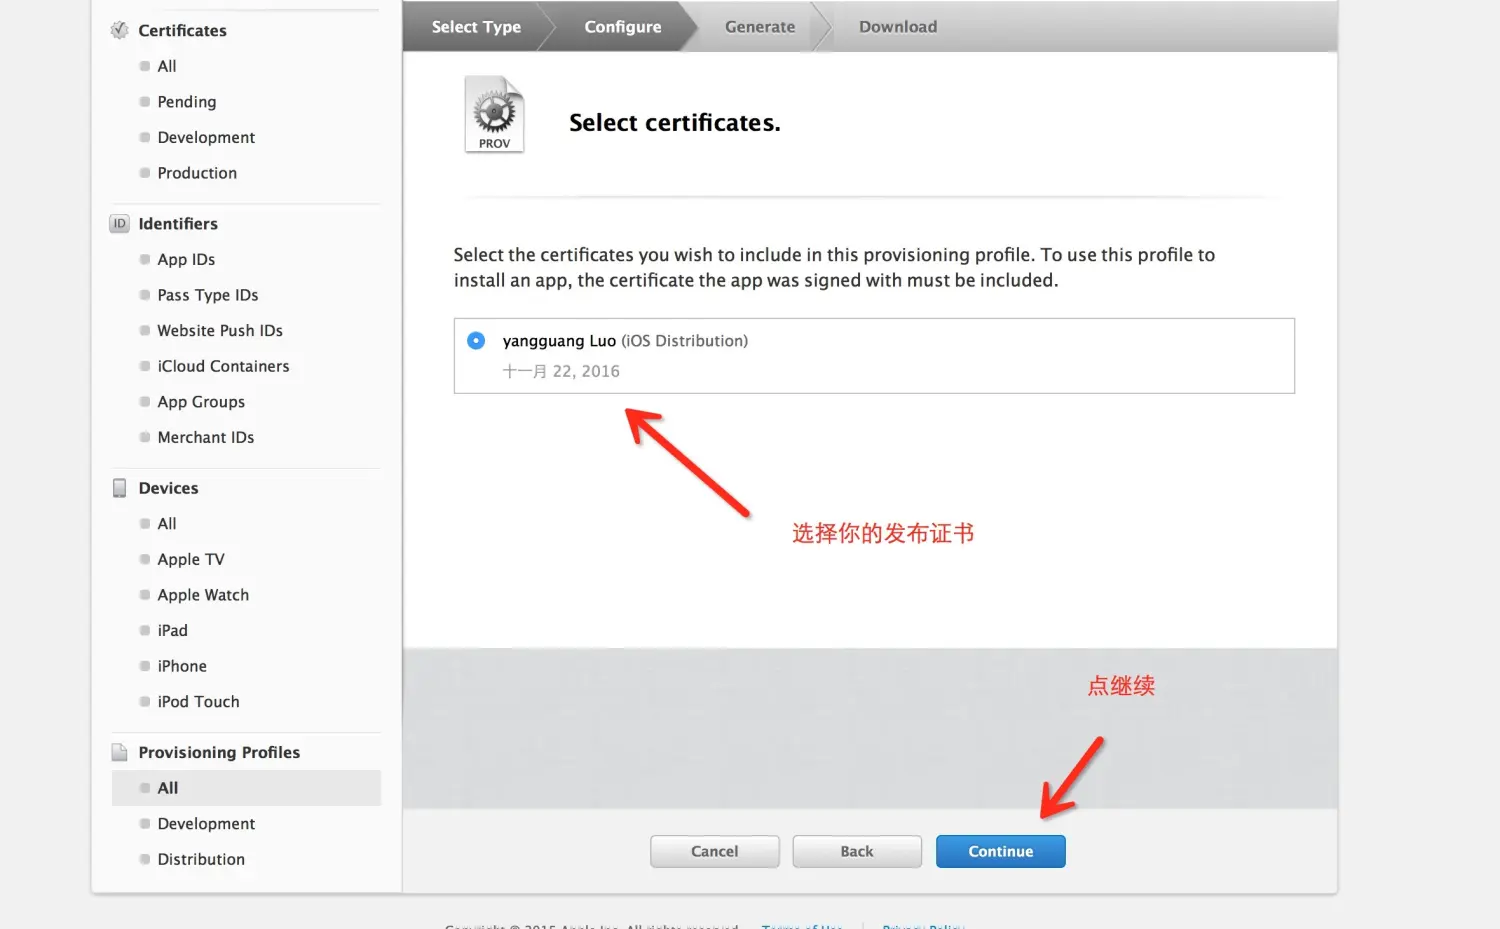Click the Devices section device icon
Screen dimensions: 1500x929
pyautogui.click(x=119, y=488)
